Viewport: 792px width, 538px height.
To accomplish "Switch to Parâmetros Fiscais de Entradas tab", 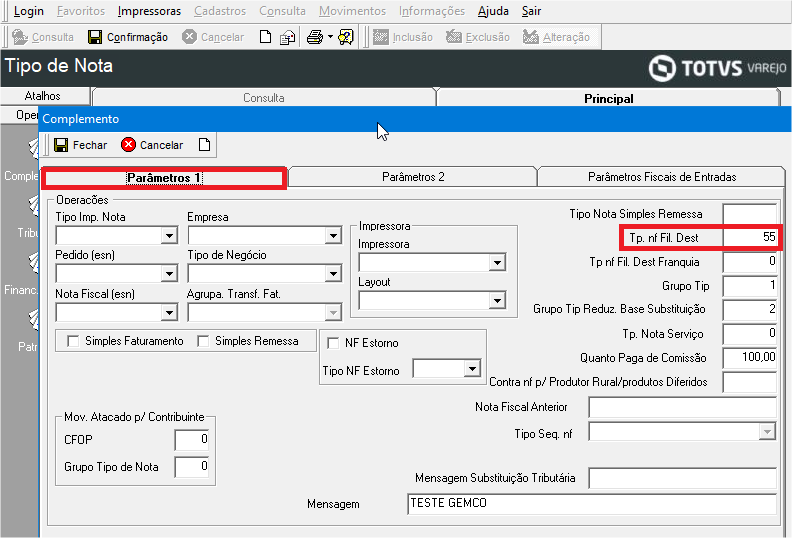I will [662, 177].
